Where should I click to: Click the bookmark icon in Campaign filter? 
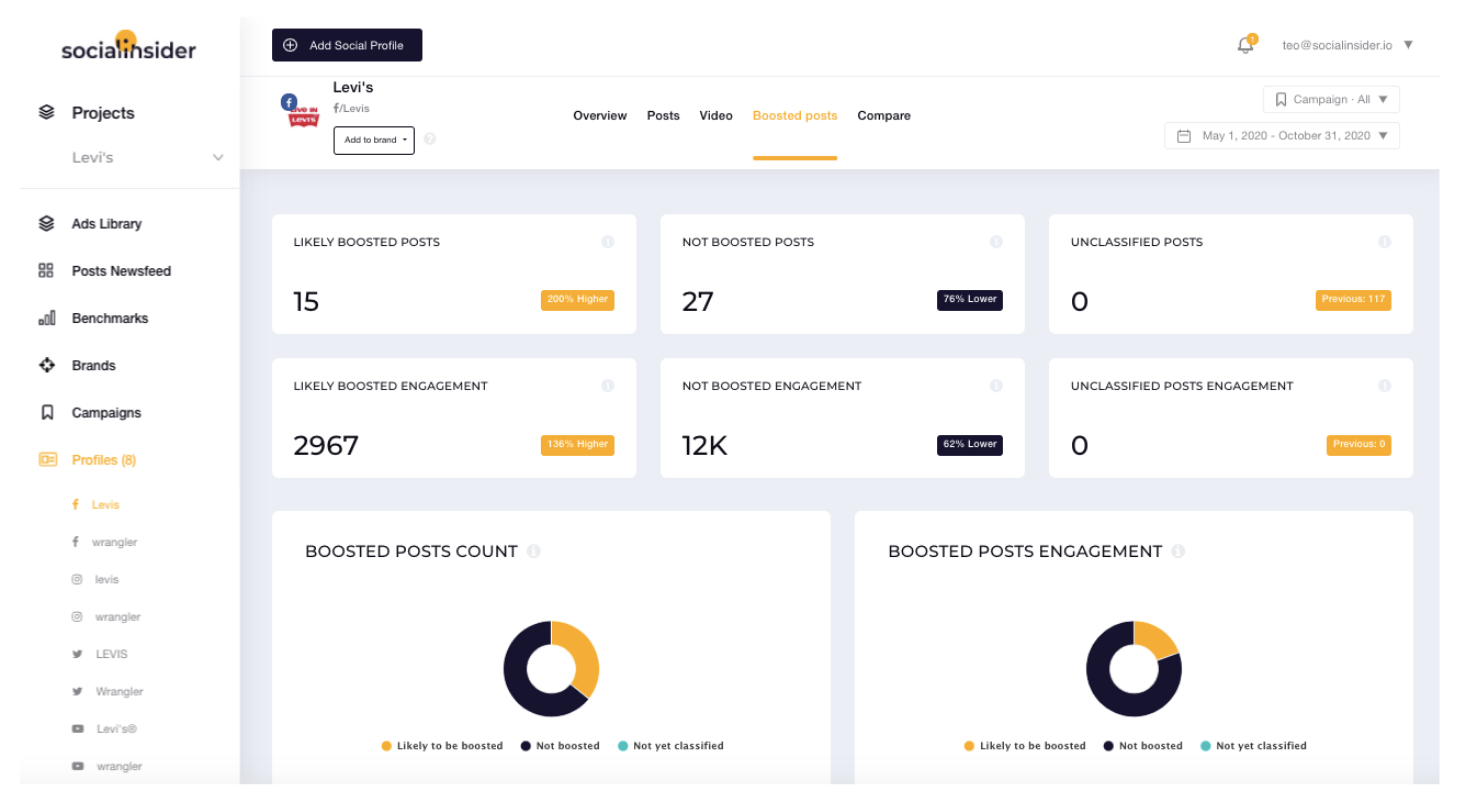pos(1280,99)
